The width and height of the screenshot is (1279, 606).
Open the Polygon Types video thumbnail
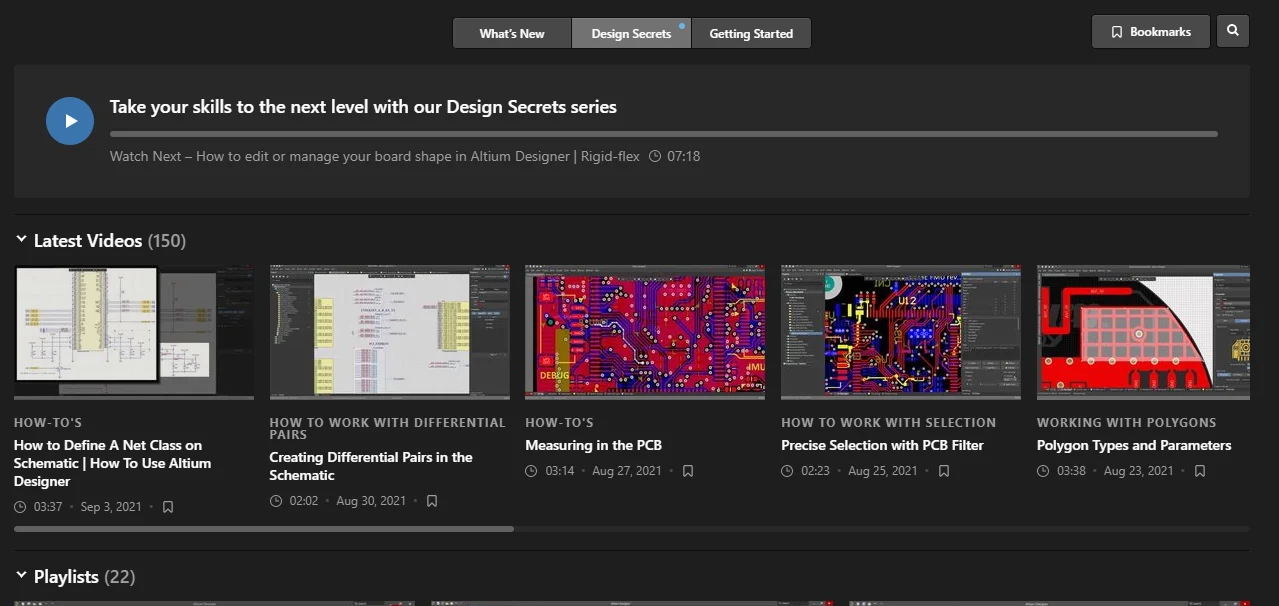click(x=1143, y=332)
